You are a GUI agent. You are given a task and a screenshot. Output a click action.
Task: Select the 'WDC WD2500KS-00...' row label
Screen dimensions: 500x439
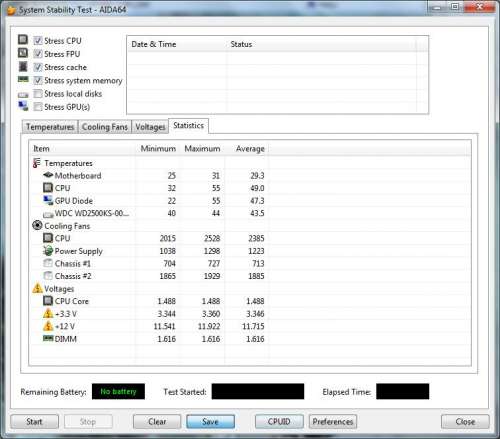(x=92, y=213)
